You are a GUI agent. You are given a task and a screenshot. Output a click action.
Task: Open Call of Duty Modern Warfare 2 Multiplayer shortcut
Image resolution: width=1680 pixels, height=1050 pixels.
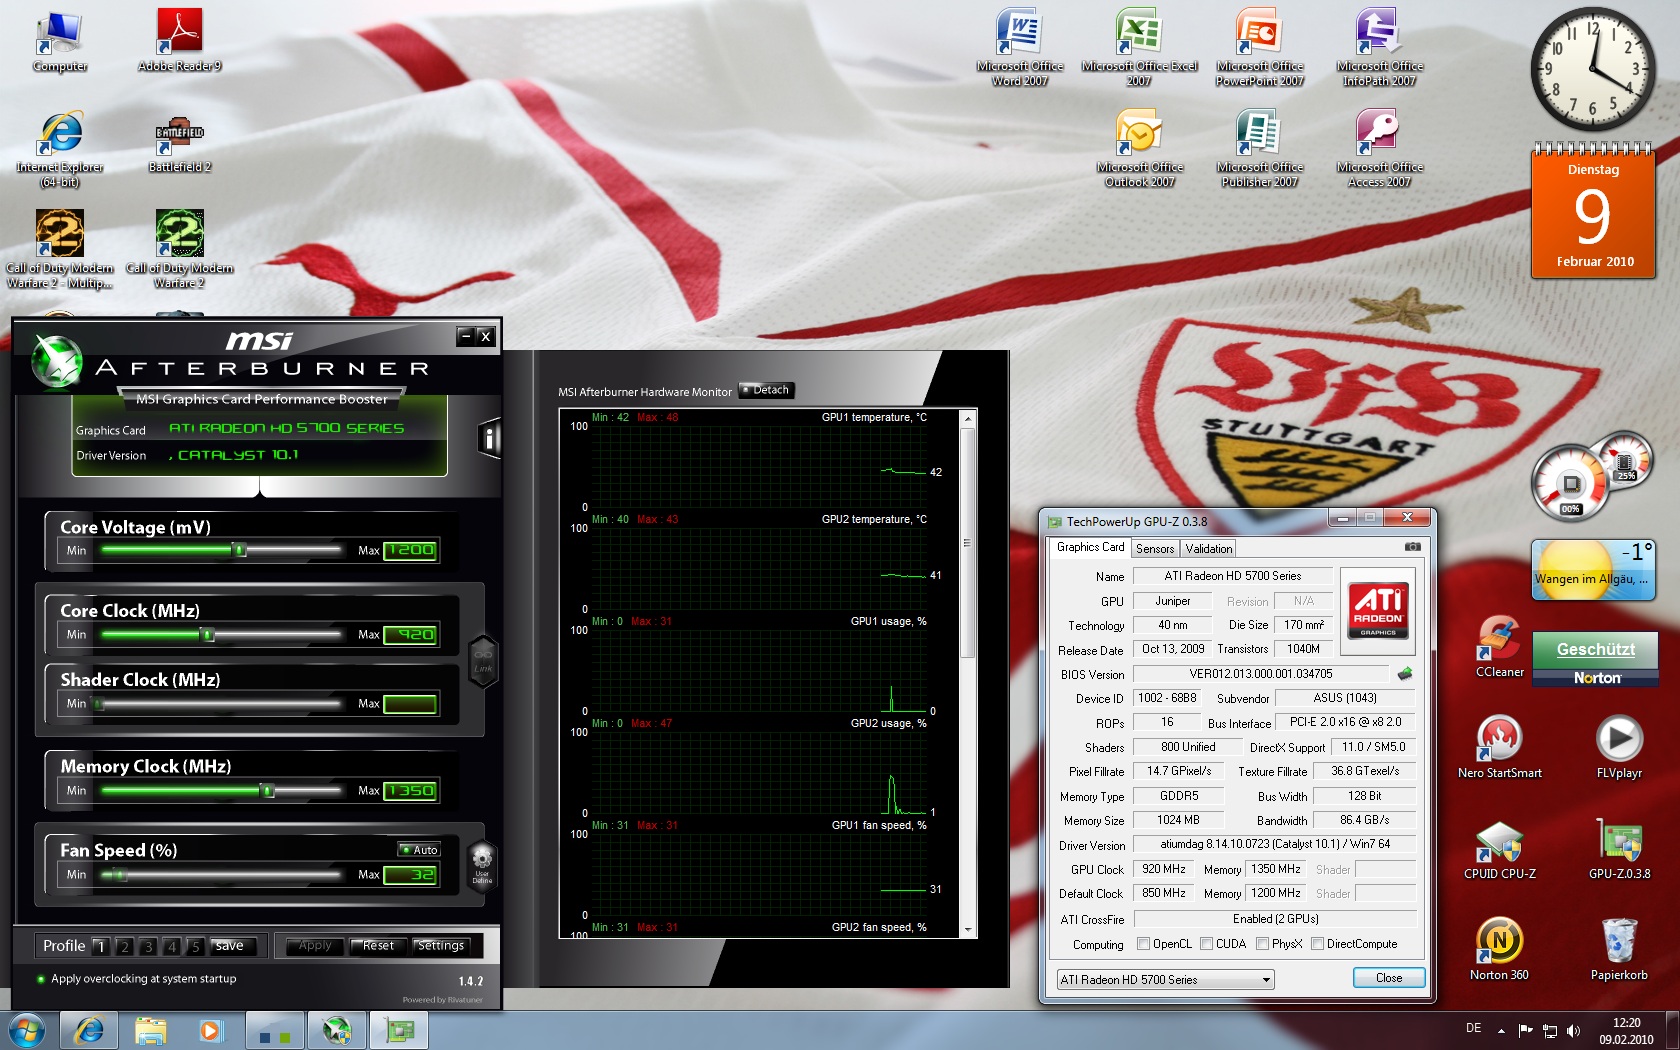coord(60,249)
